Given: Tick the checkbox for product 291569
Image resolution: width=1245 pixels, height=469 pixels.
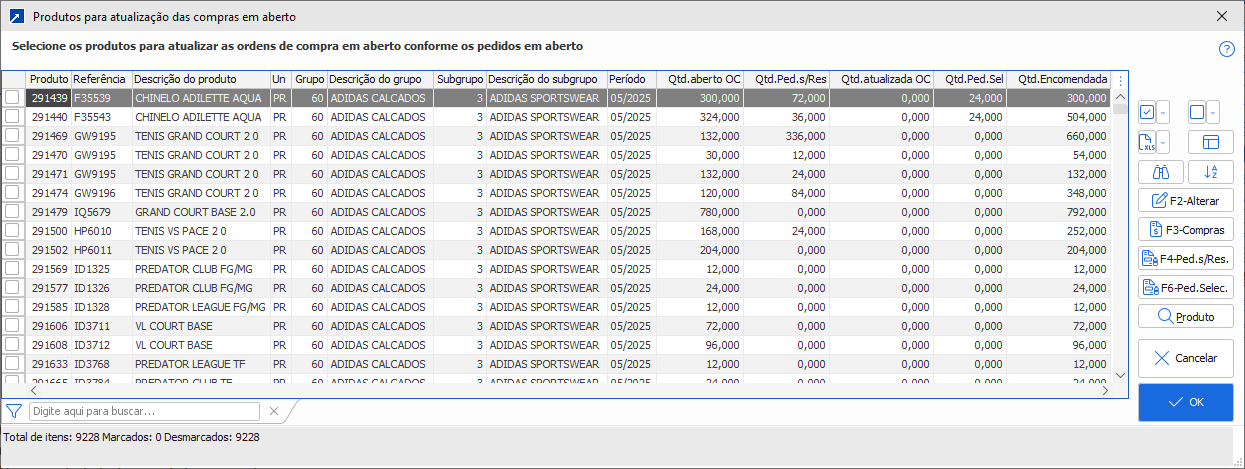Looking at the screenshot, I should pyautogui.click(x=12, y=269).
